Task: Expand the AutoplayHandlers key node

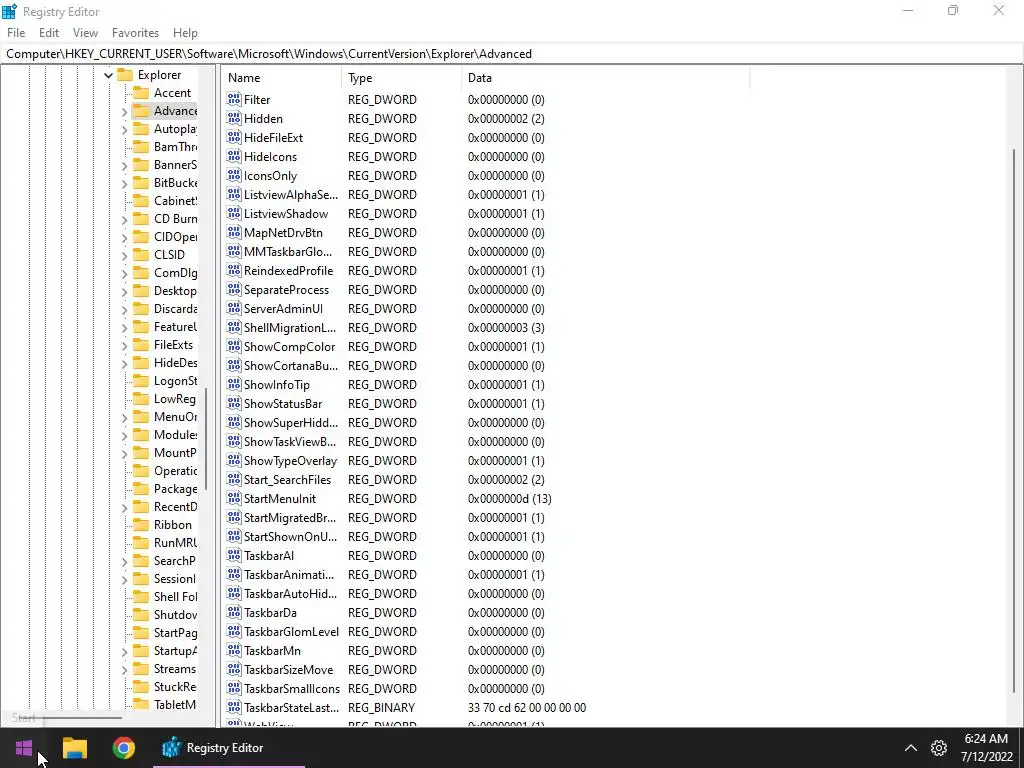Action: 124,129
